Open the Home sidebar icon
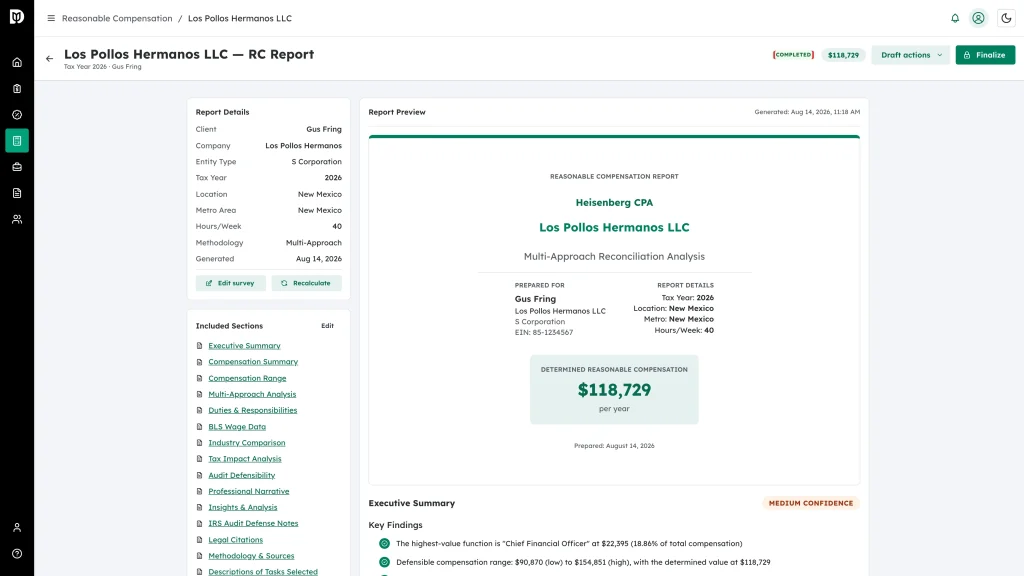1024x576 pixels. (x=17, y=63)
